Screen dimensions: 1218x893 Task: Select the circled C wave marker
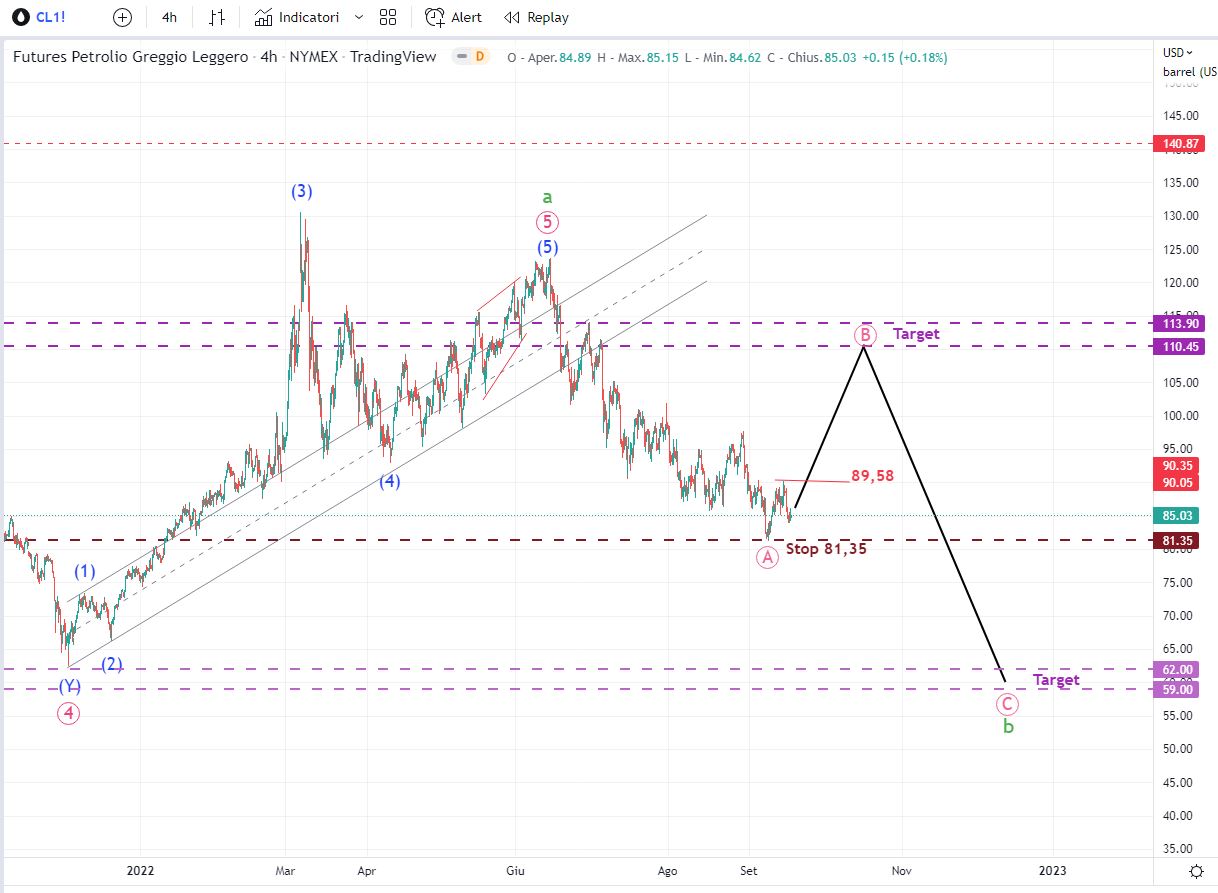point(1008,704)
